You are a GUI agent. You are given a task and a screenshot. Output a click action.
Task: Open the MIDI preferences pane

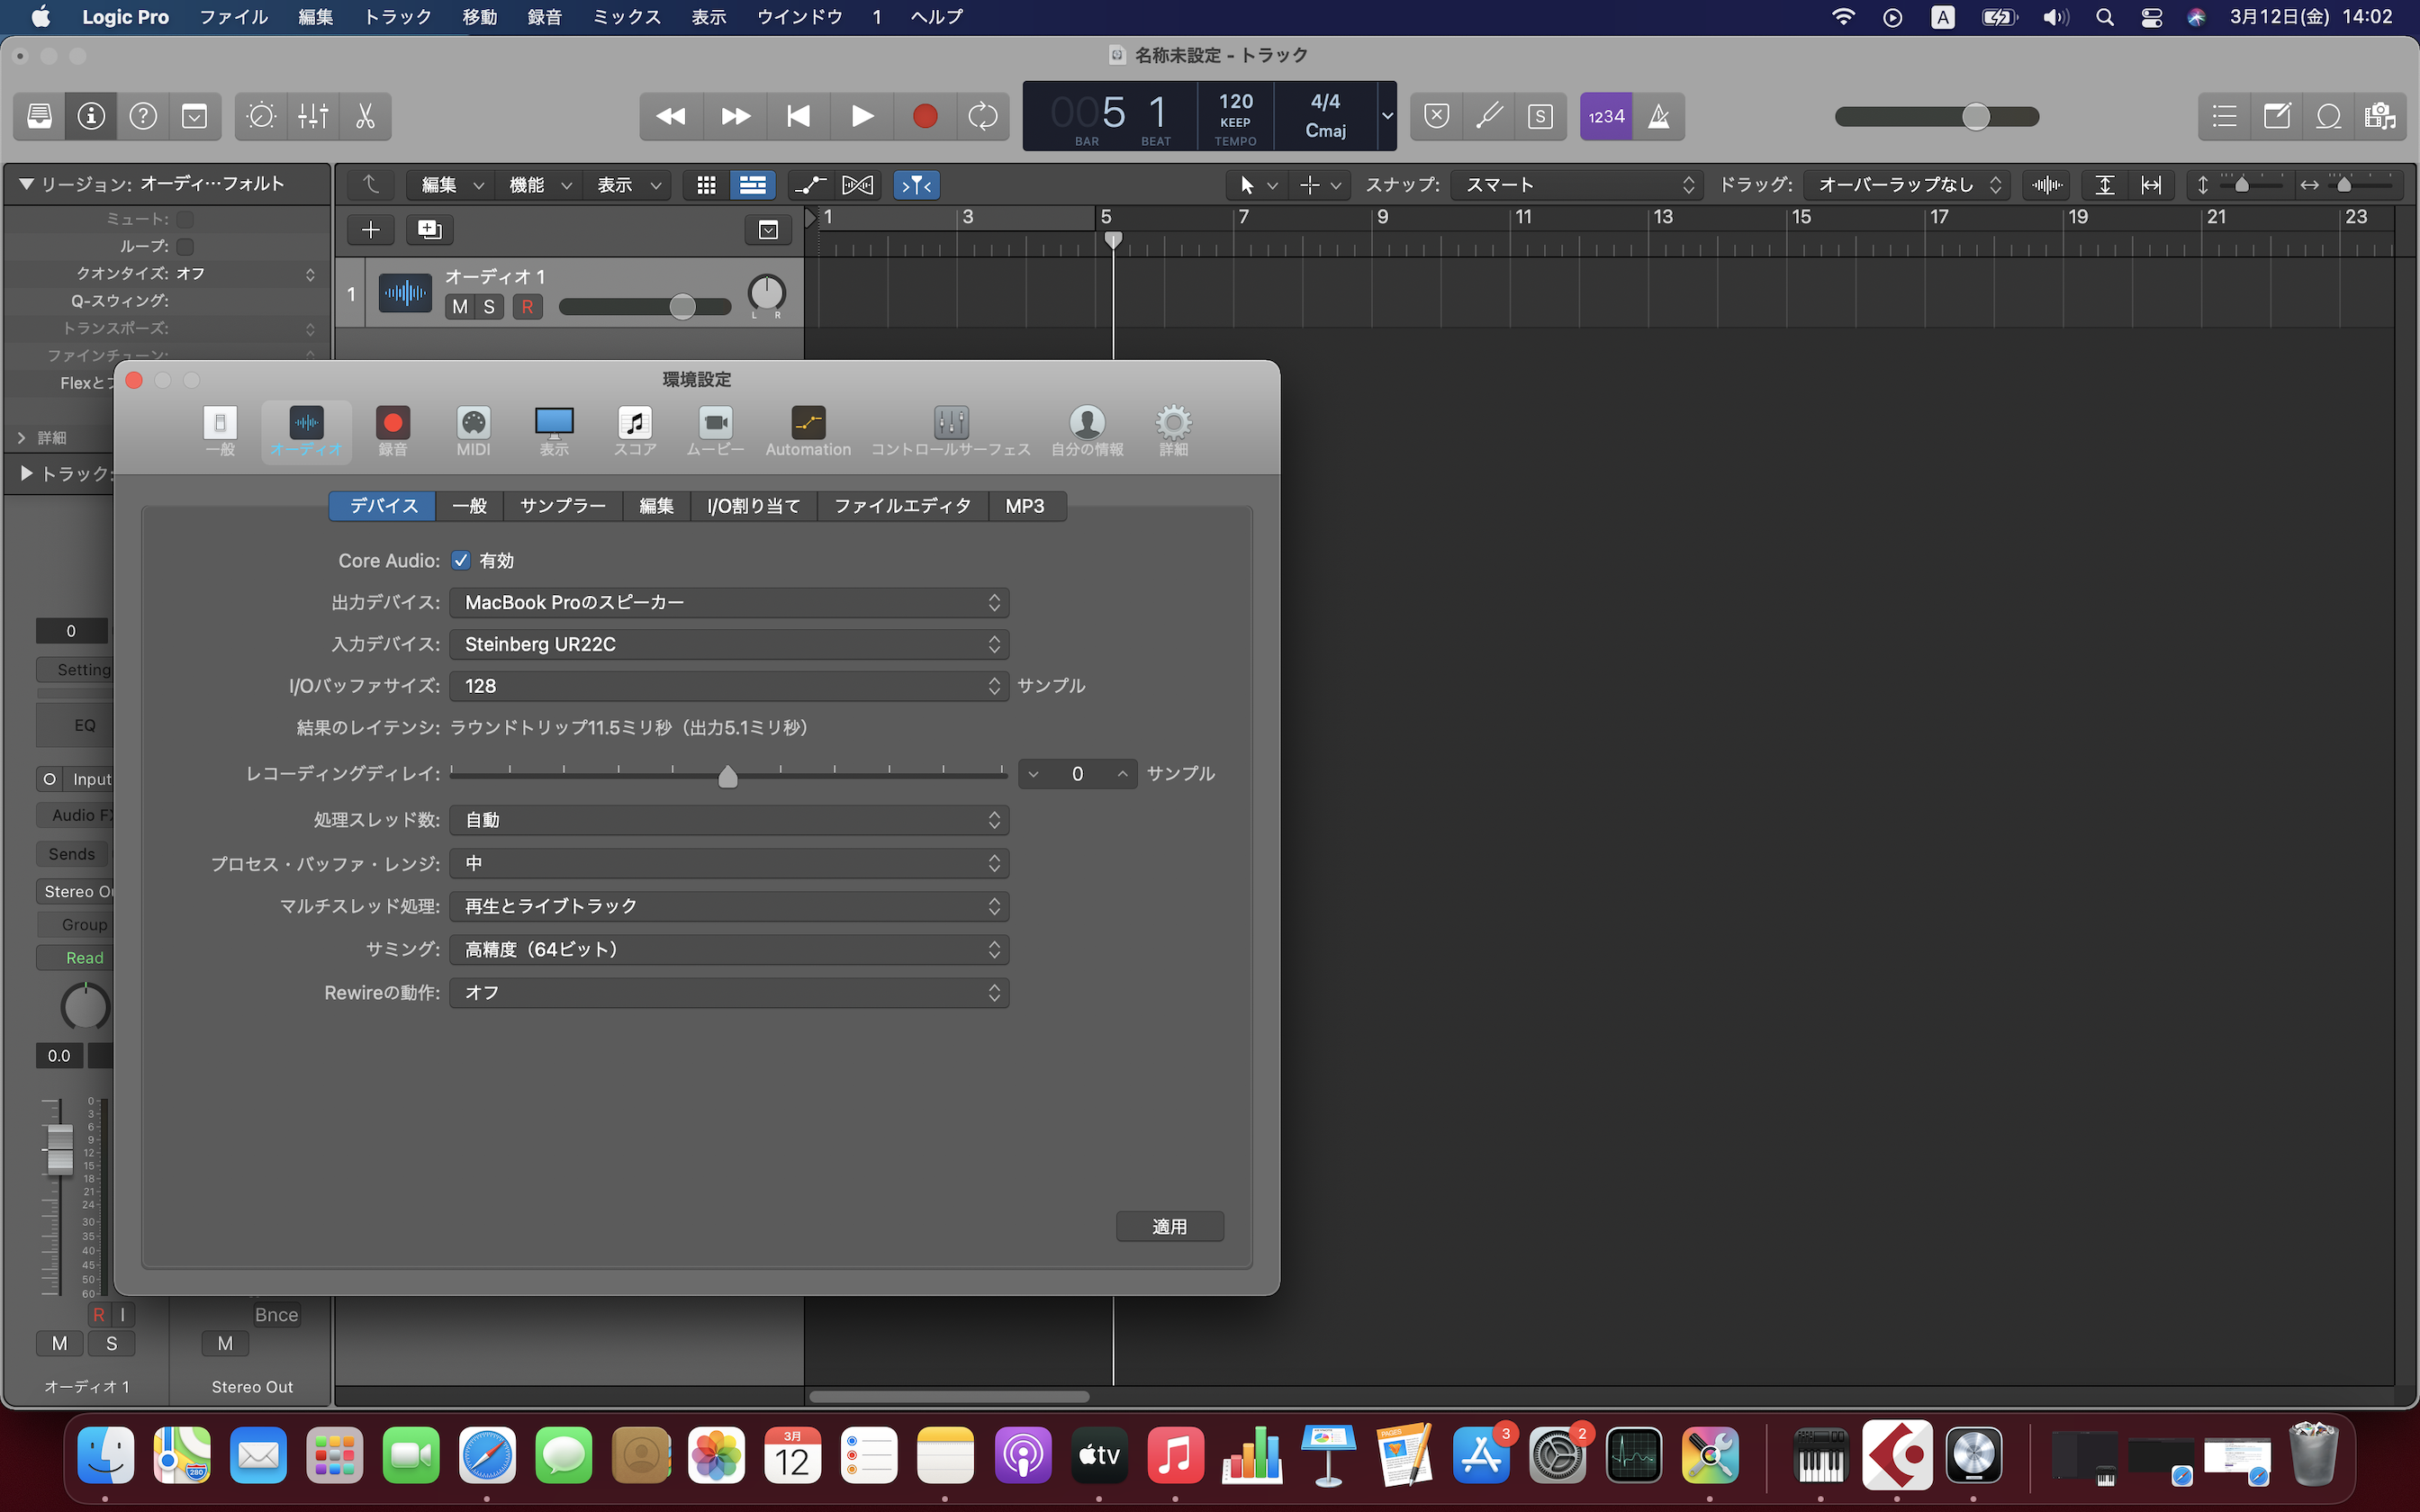tap(473, 430)
